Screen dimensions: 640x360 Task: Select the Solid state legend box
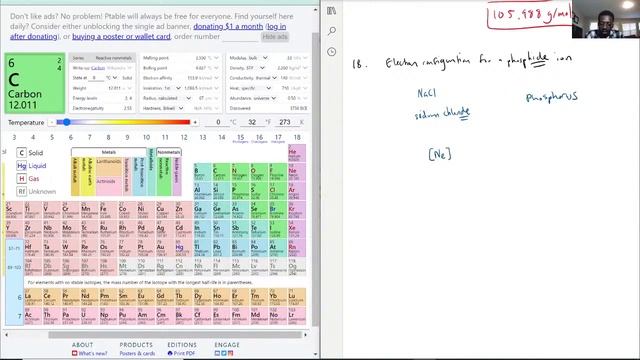click(21, 153)
